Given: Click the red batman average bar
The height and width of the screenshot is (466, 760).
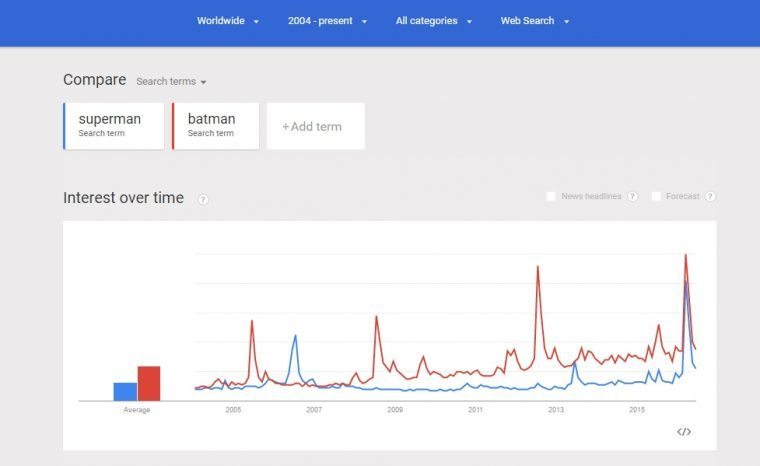Looking at the screenshot, I should coord(149,384).
